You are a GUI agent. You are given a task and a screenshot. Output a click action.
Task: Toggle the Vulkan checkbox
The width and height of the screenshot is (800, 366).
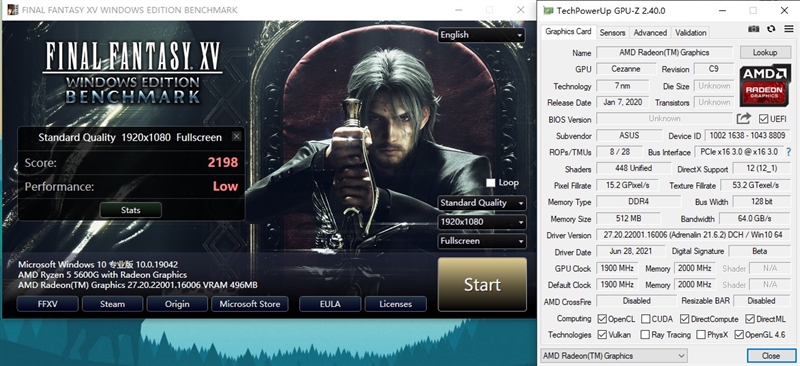pos(602,335)
